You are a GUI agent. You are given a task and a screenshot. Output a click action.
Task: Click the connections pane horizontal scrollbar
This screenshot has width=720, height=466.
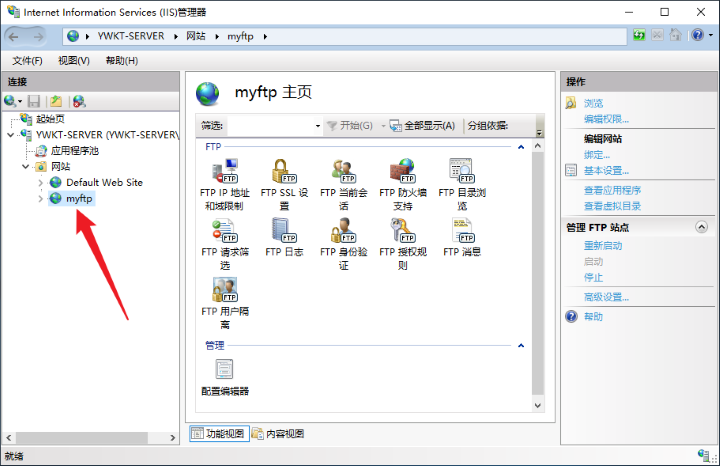pyautogui.click(x=82, y=438)
